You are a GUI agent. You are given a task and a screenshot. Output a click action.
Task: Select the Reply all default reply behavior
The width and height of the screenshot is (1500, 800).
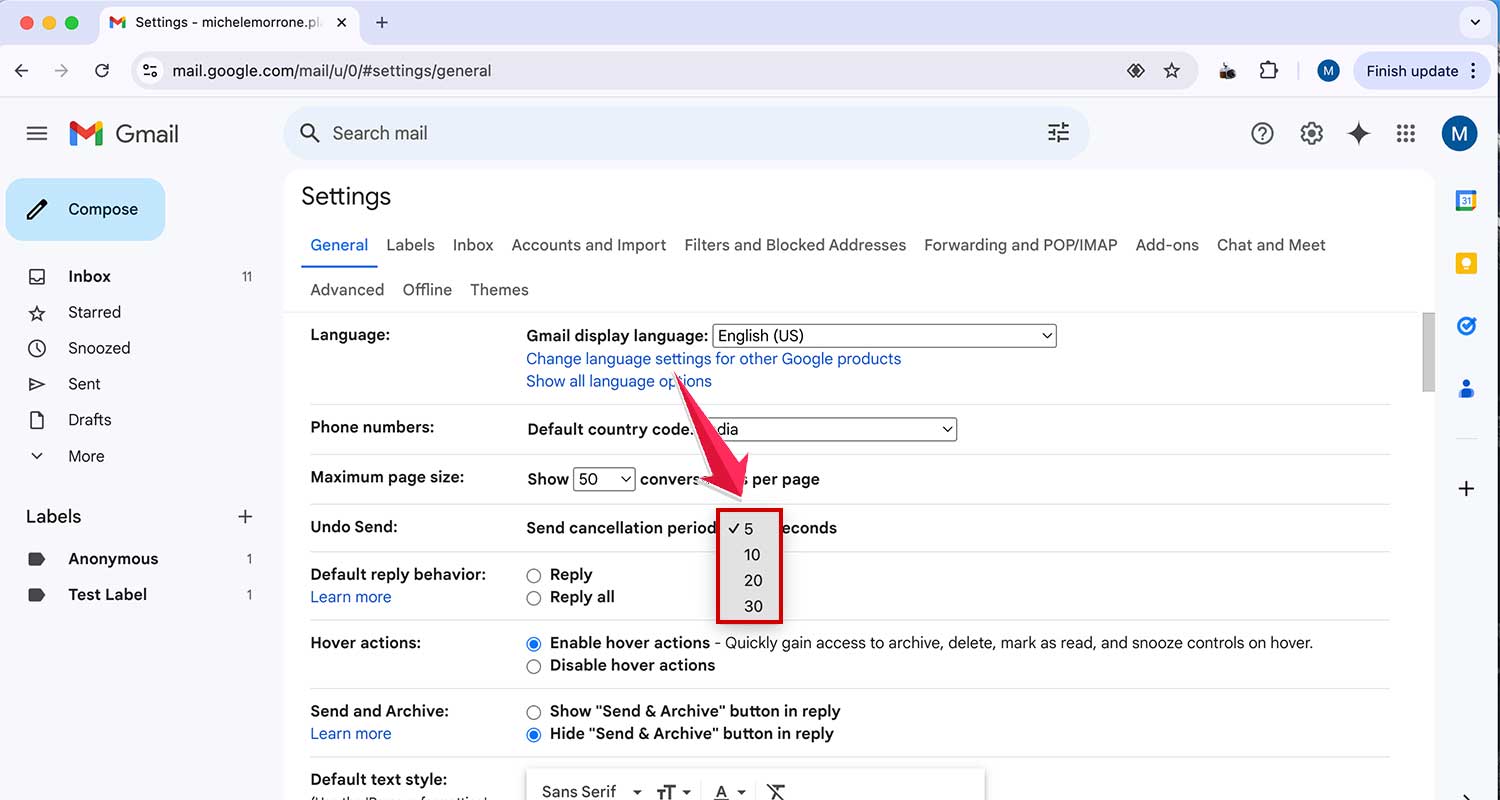534,597
